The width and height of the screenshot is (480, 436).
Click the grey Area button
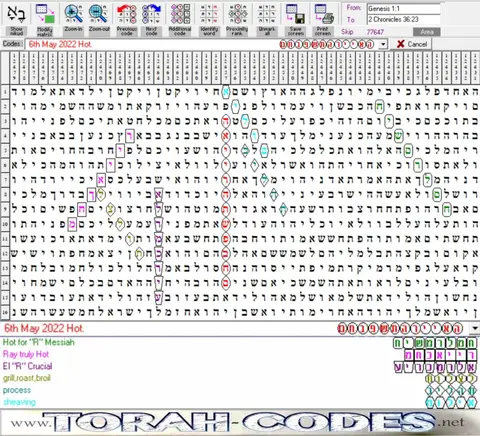click(427, 32)
